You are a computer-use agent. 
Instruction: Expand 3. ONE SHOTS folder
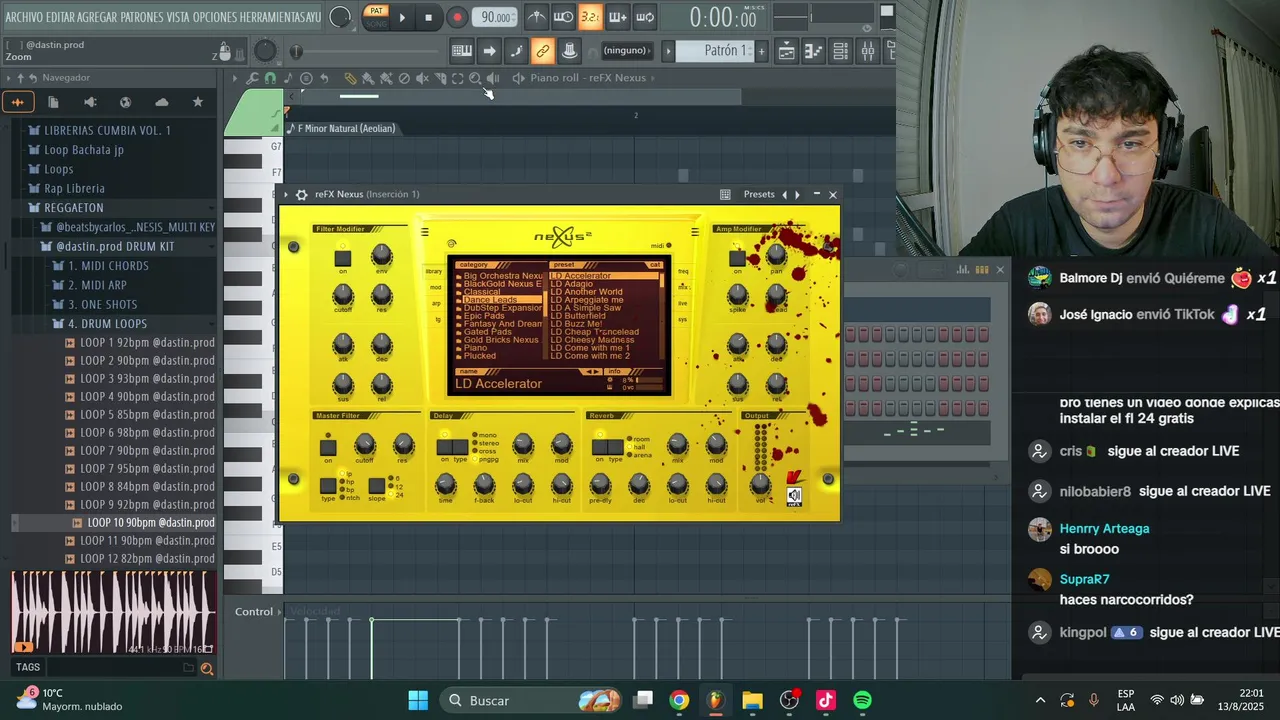pos(102,305)
